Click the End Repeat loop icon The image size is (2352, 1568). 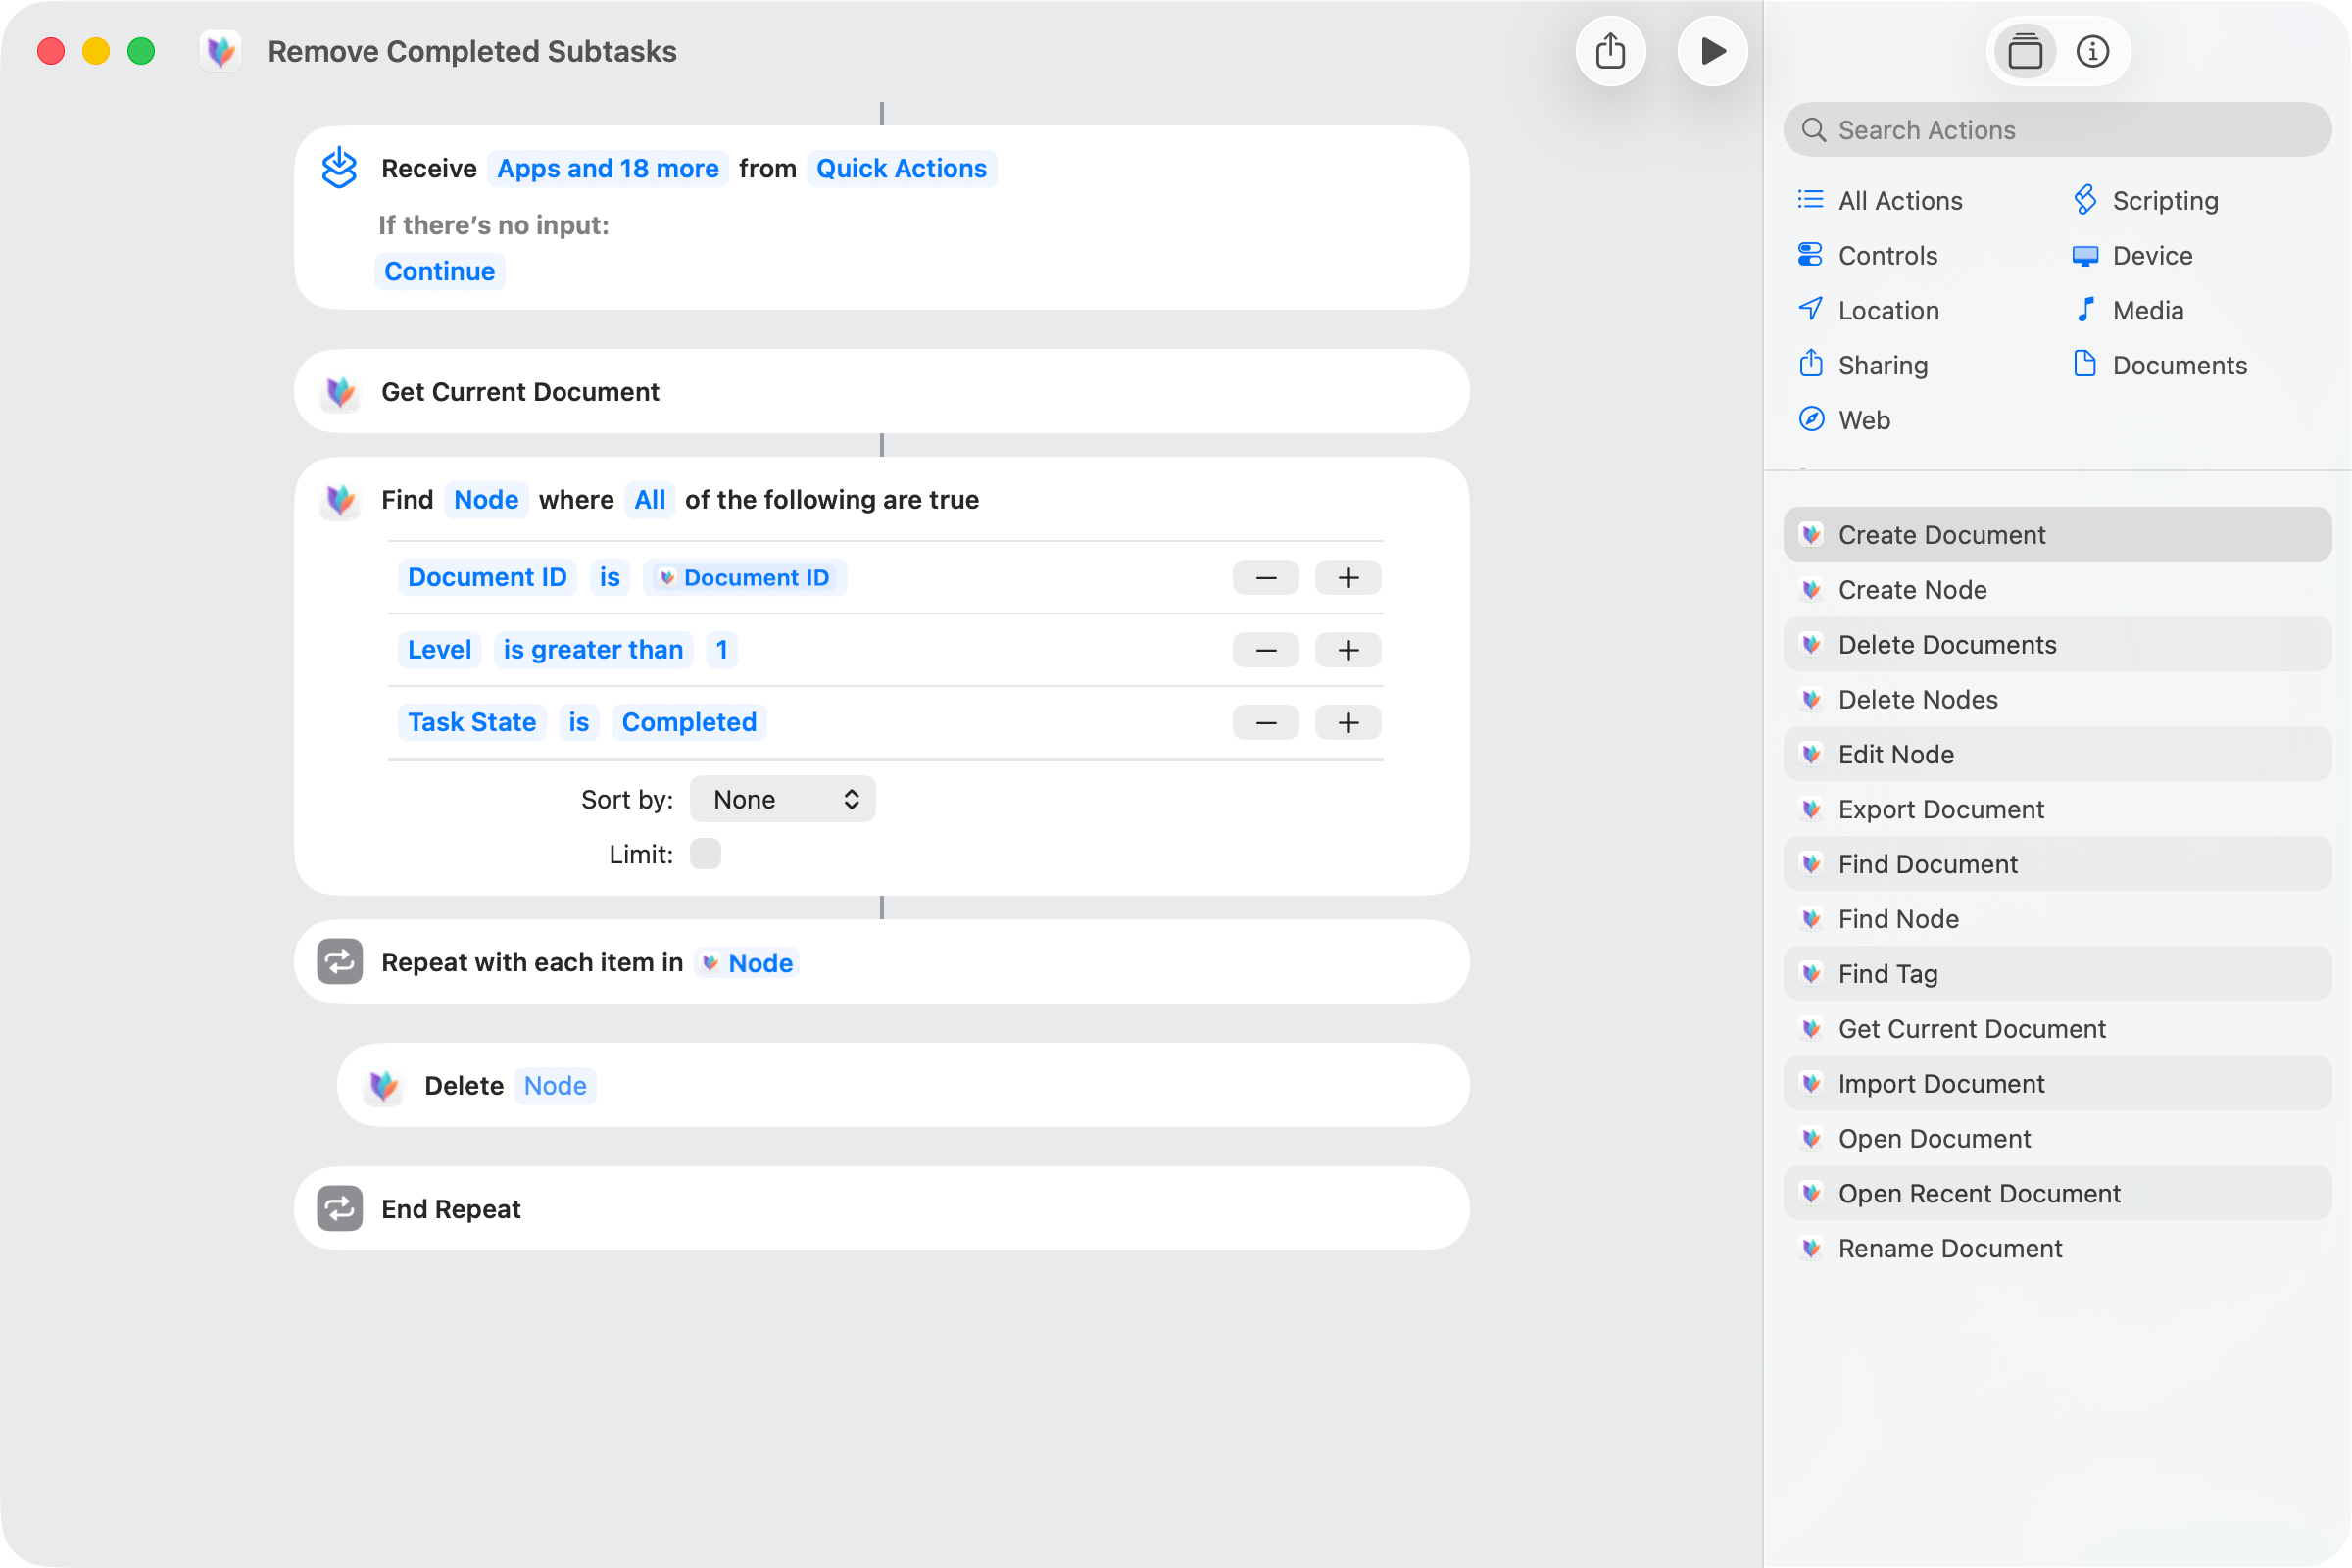(339, 1208)
